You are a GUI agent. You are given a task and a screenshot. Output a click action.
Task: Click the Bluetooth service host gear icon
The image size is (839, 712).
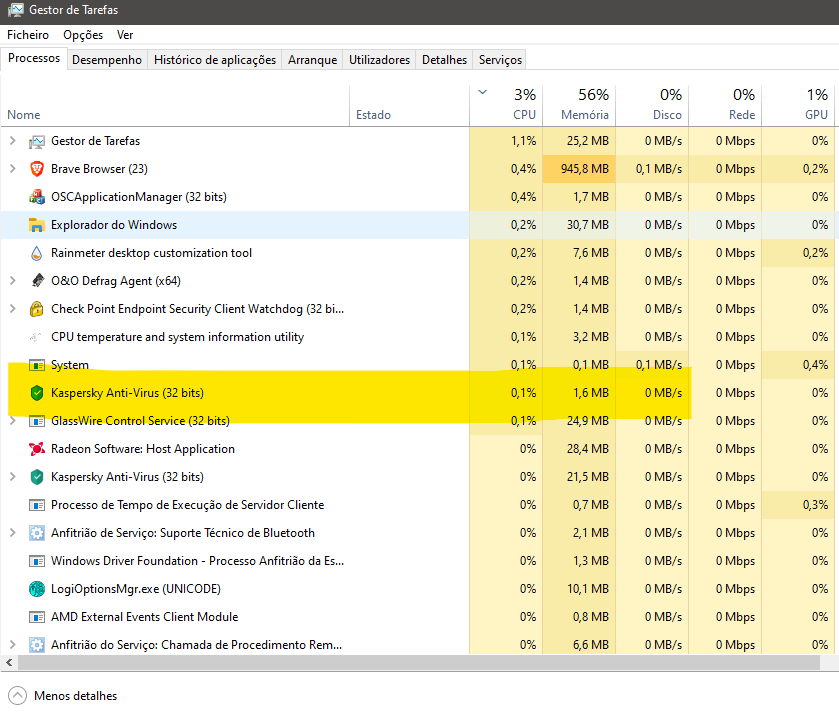point(36,533)
